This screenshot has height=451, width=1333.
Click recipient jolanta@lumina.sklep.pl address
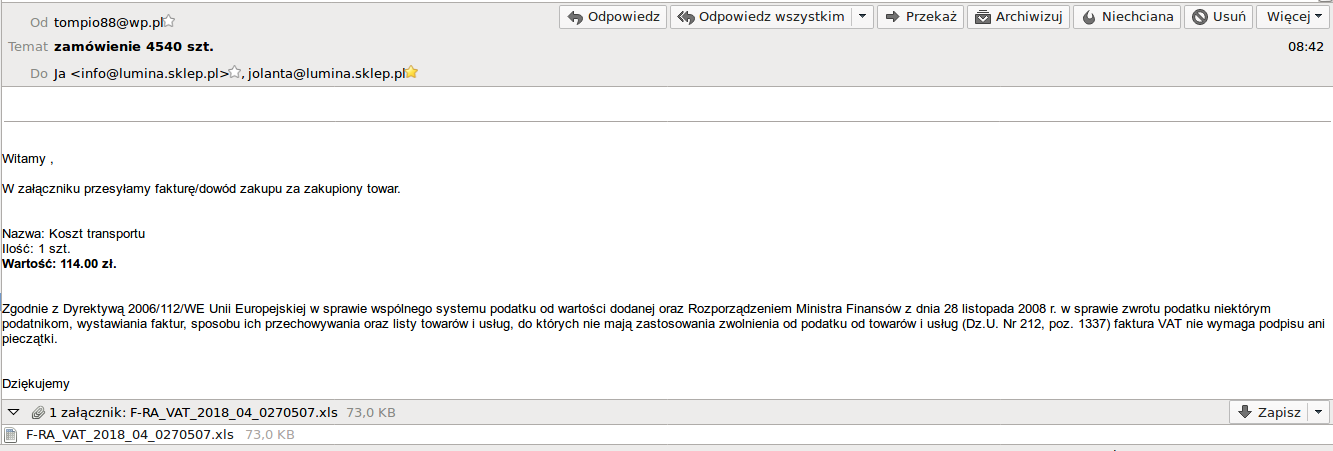point(326,72)
